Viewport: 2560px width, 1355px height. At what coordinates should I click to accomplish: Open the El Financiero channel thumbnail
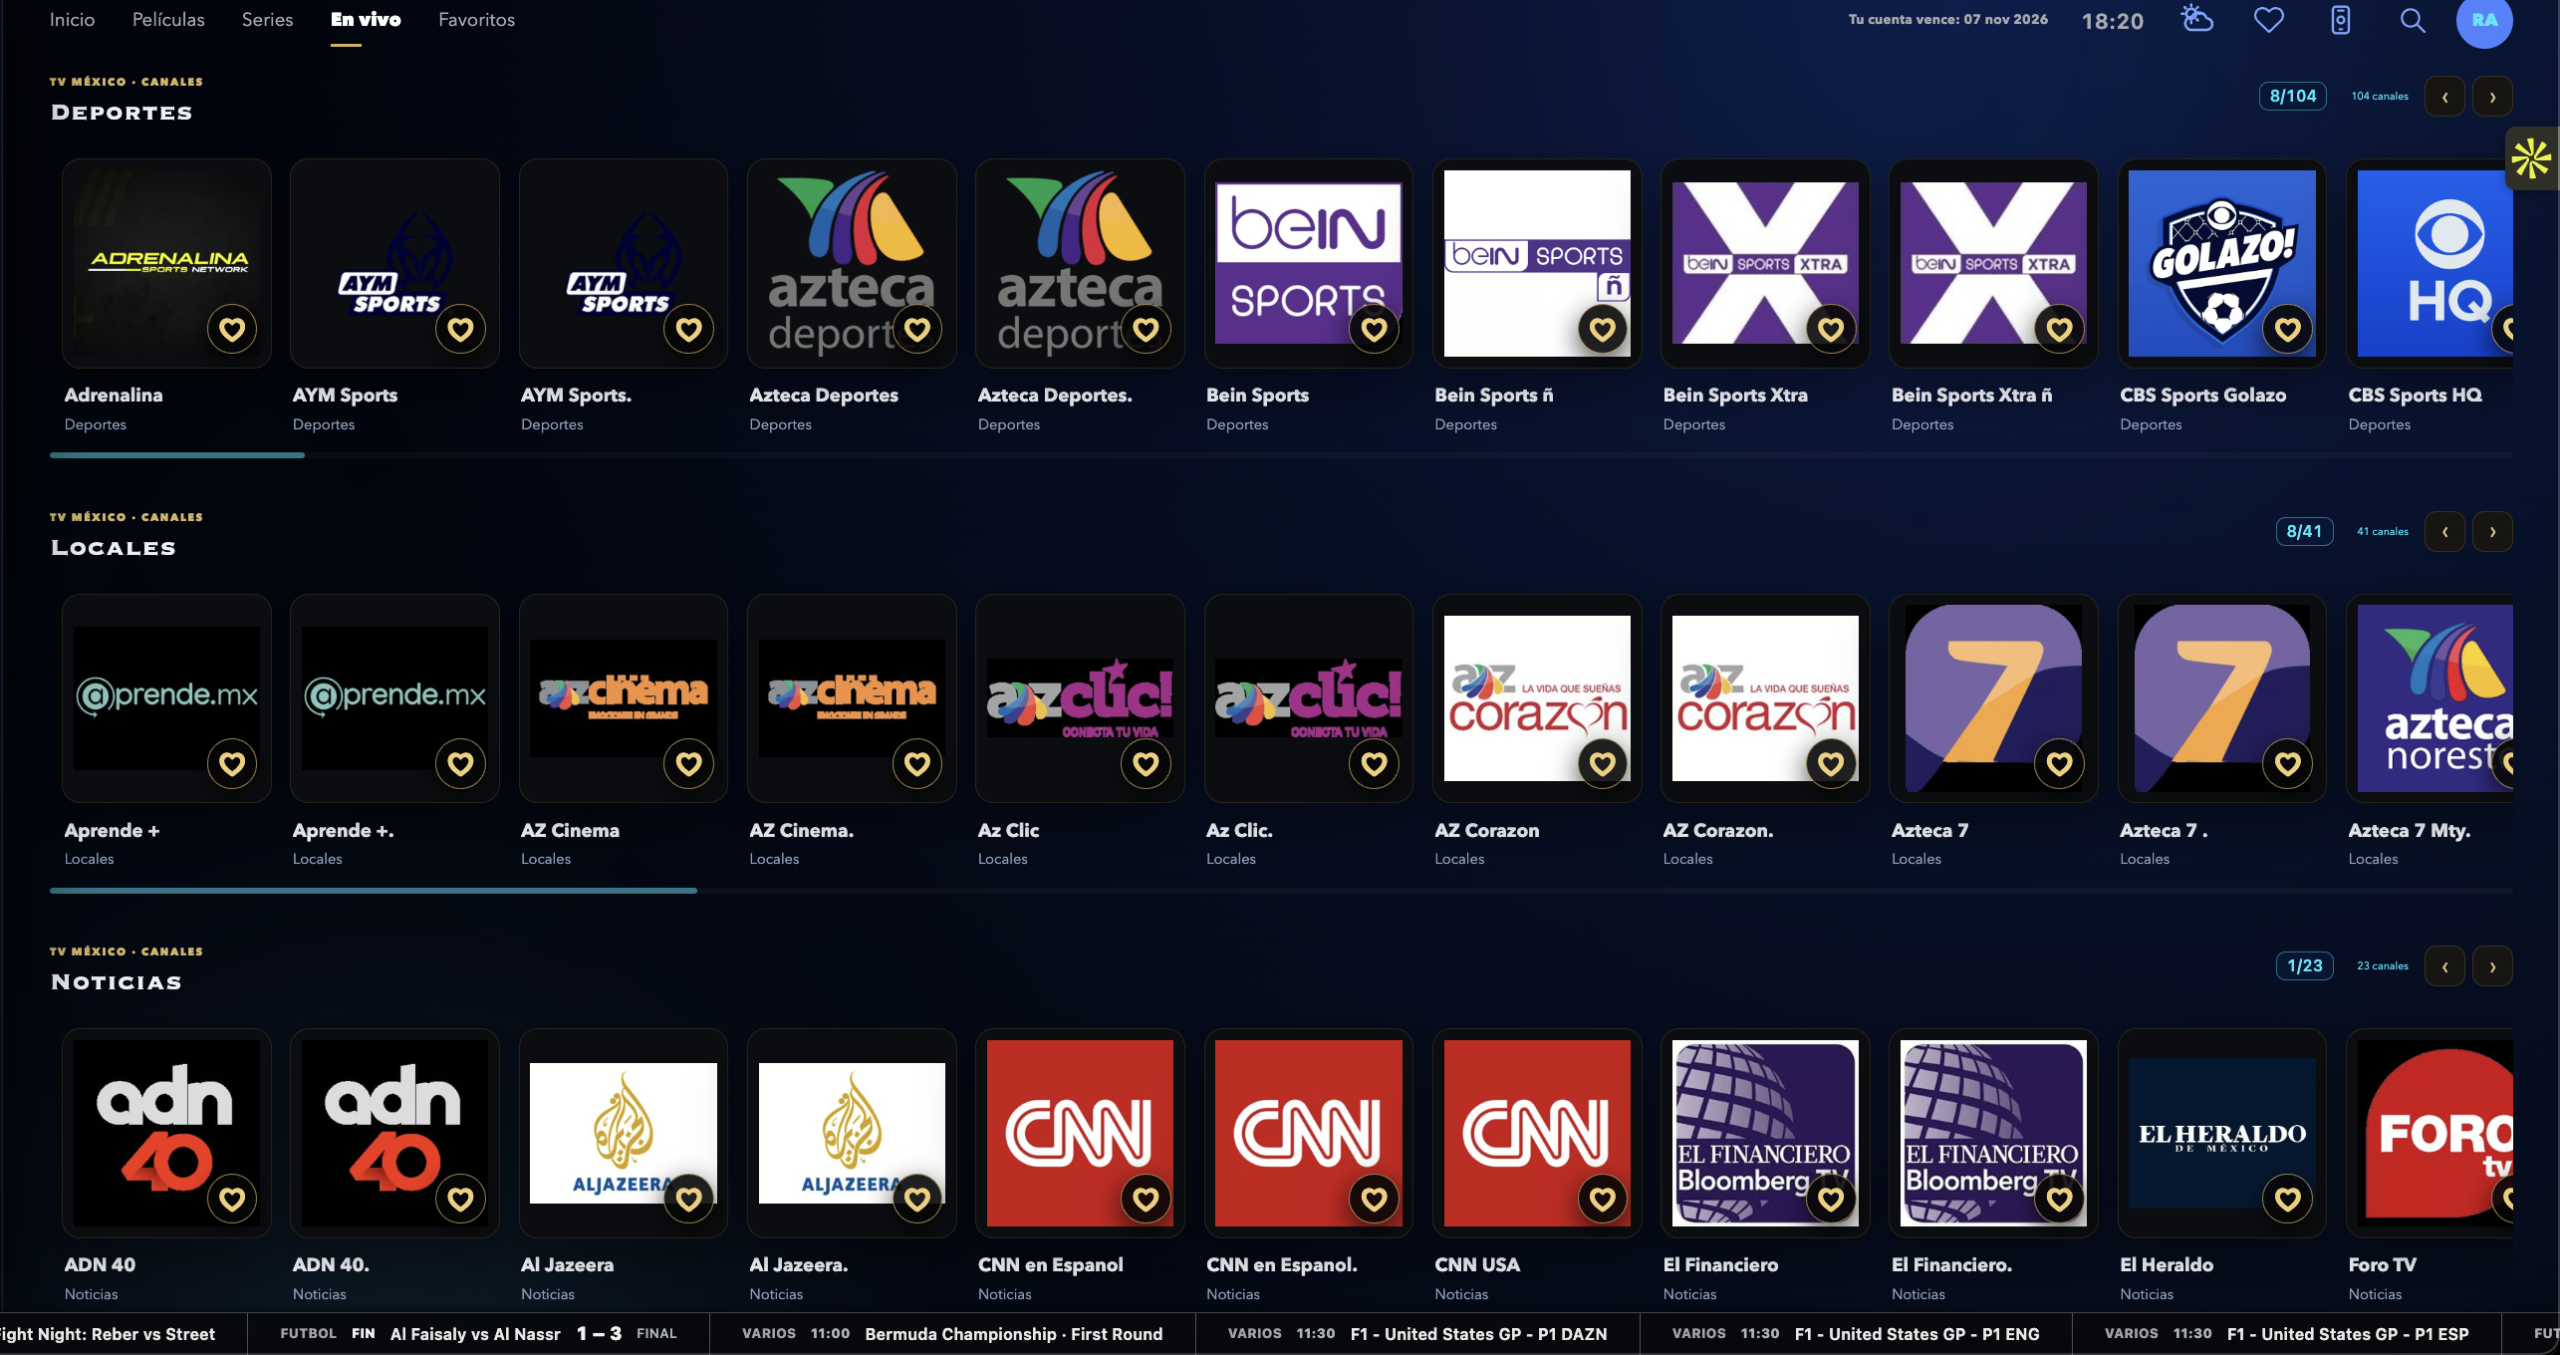coord(1765,1133)
